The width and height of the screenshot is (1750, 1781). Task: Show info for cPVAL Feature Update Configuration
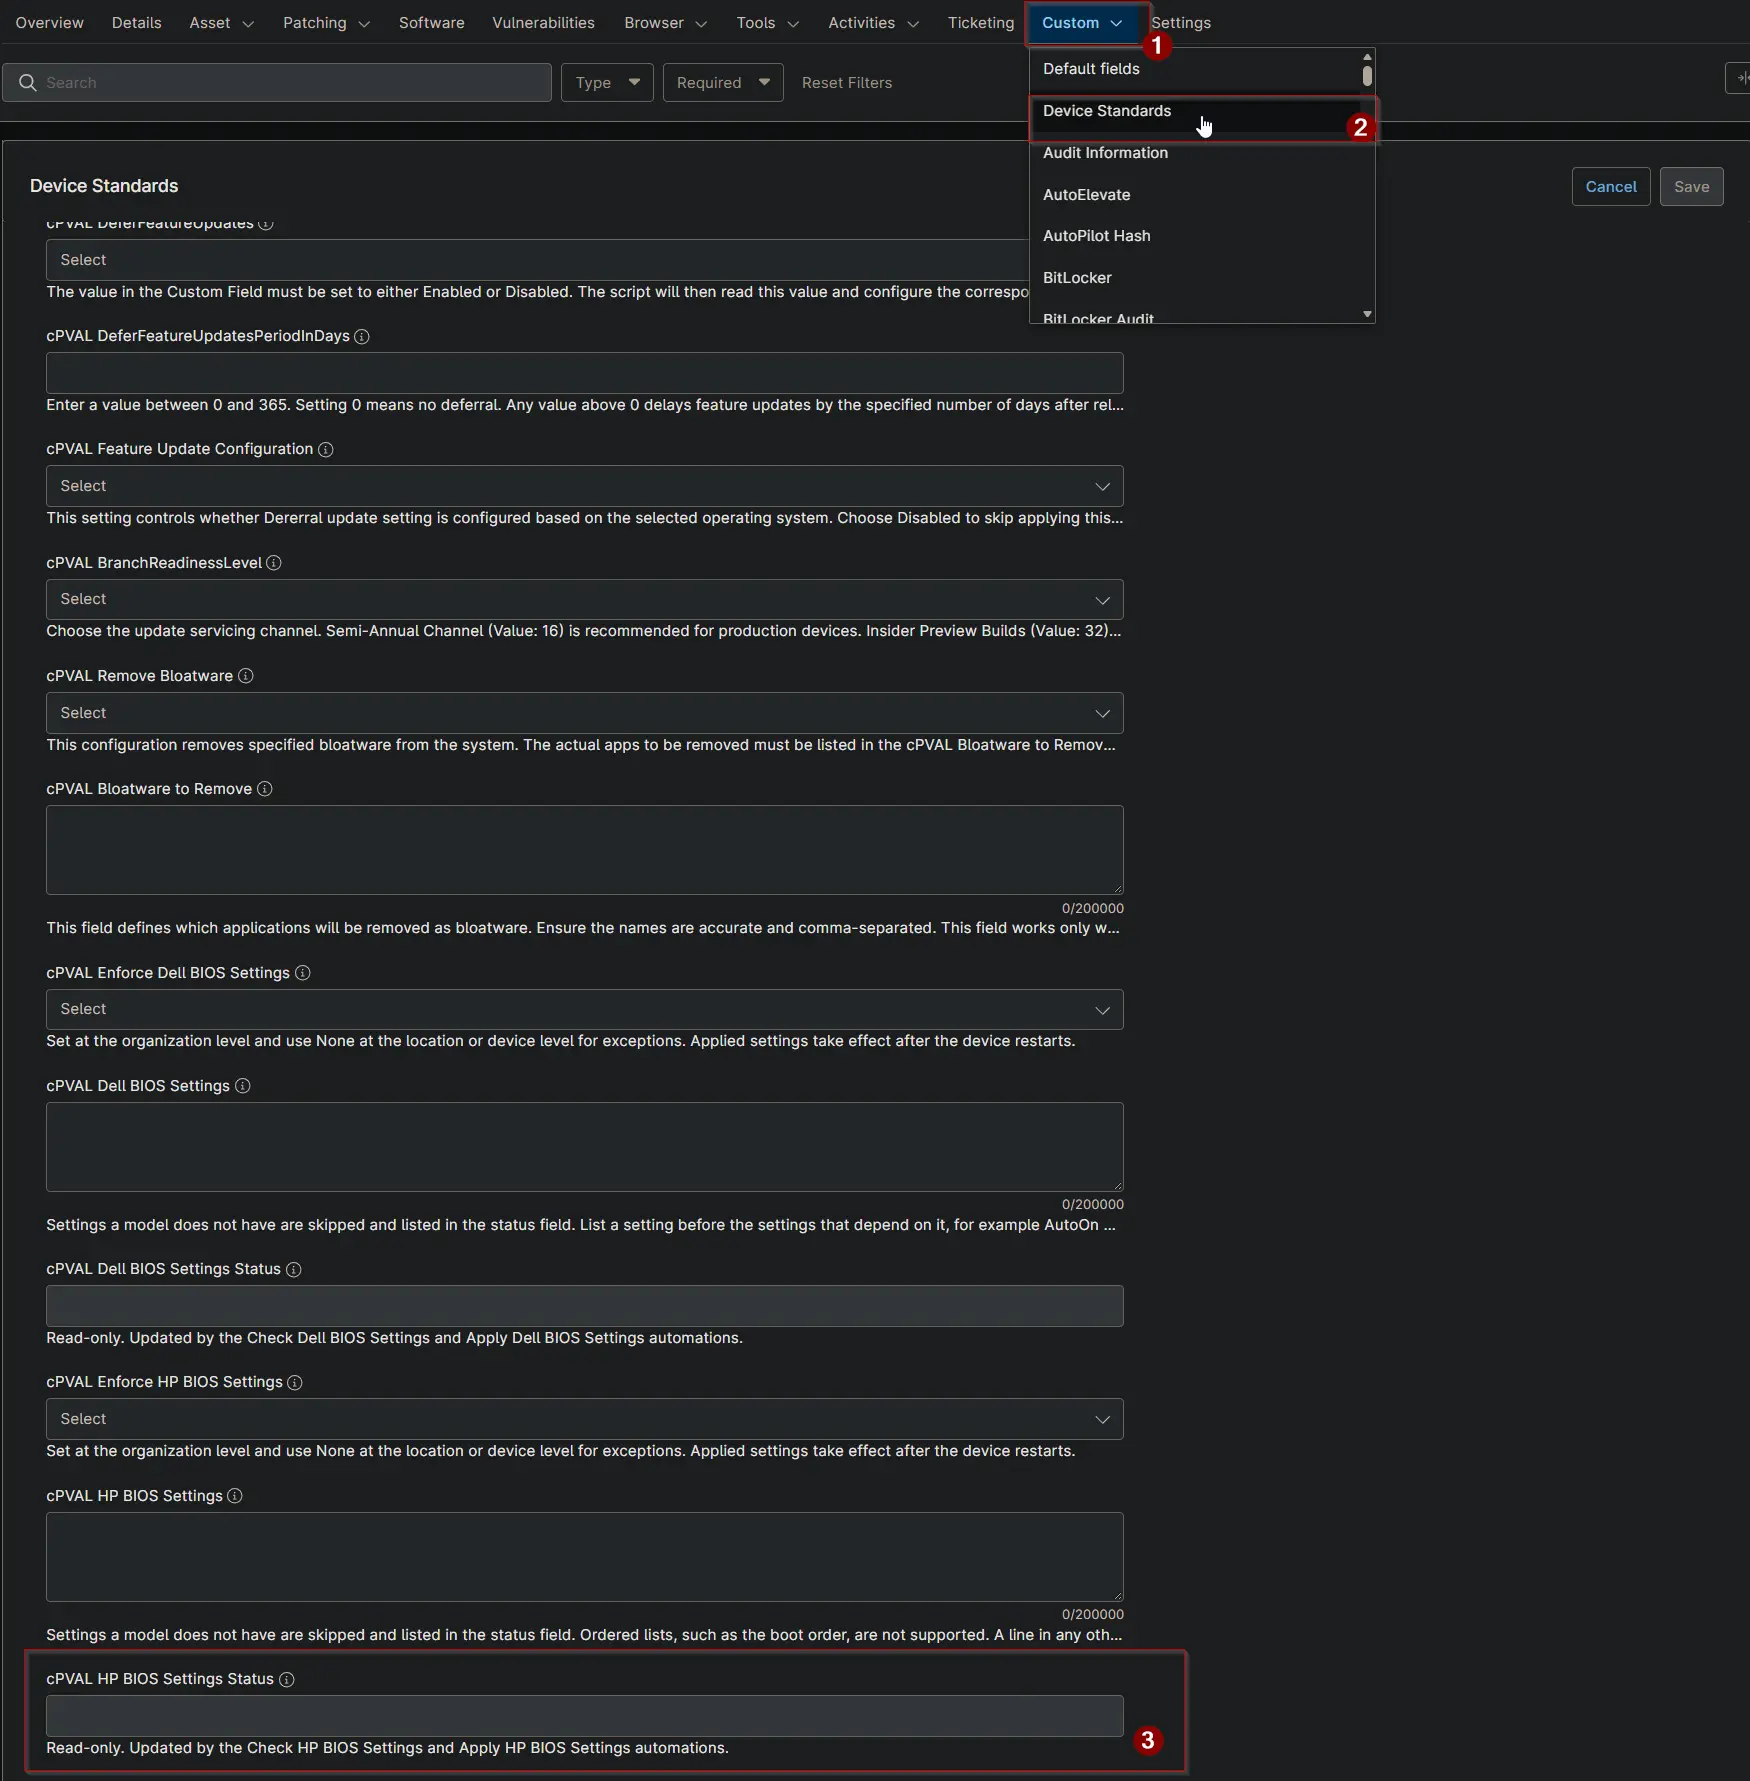pyautogui.click(x=326, y=450)
